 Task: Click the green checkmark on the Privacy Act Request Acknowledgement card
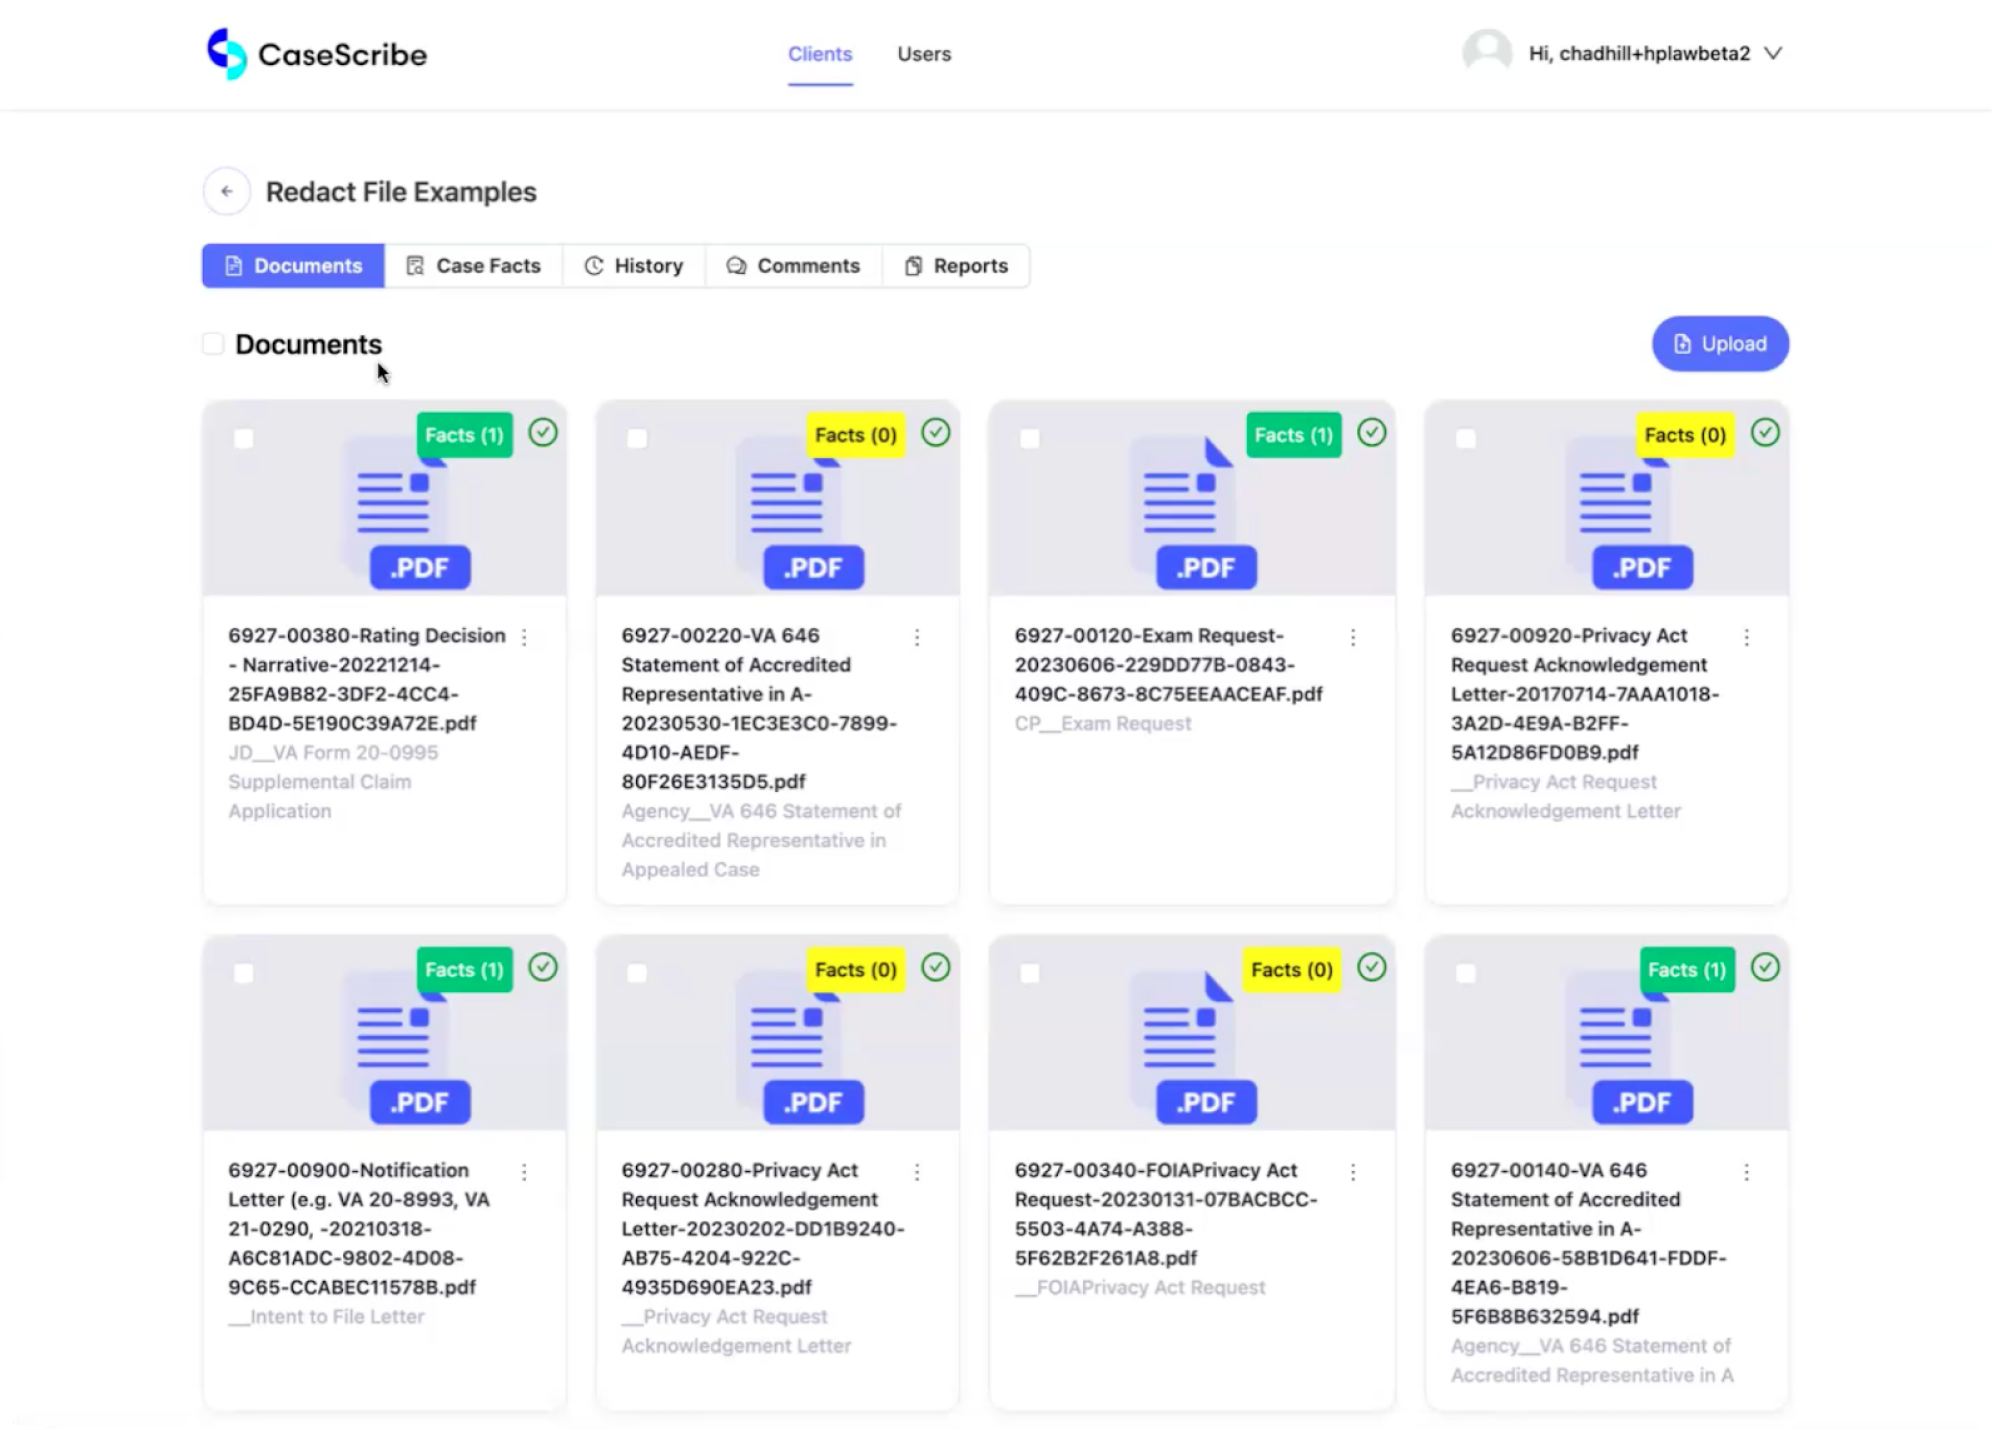[x=1766, y=433]
